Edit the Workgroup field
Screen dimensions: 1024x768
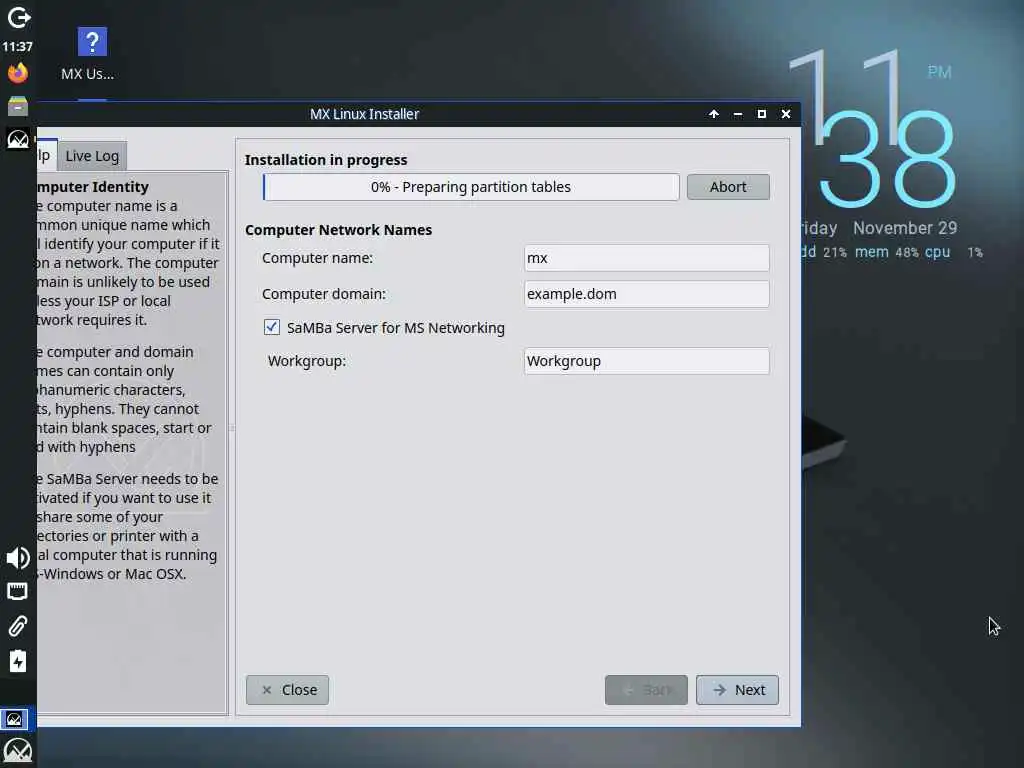coord(647,361)
